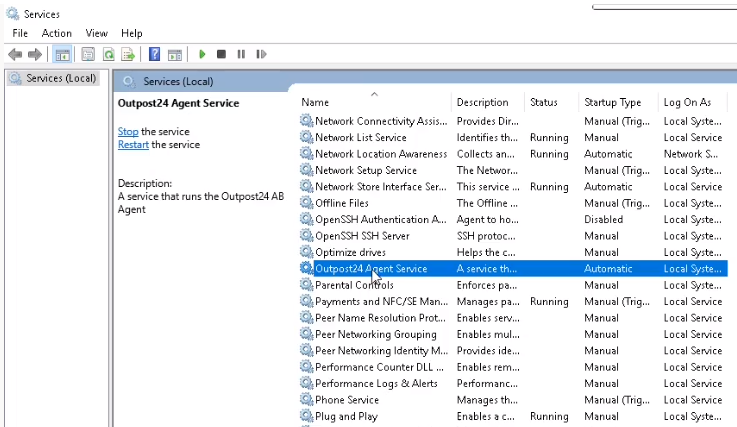Screen dimensions: 737x427
Task: Open the View menu
Action: click(96, 33)
